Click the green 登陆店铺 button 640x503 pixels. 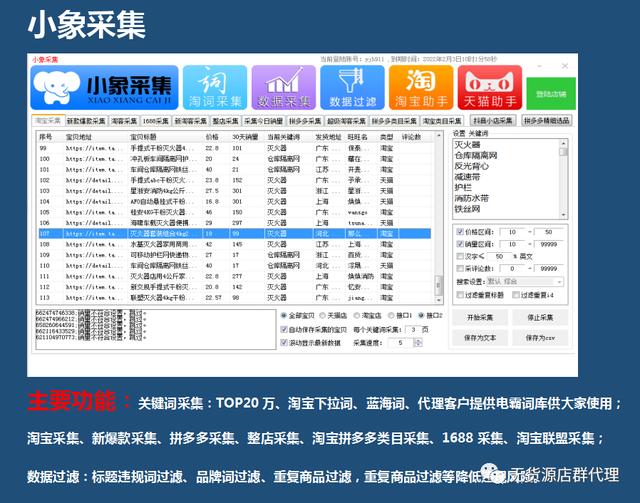click(549, 93)
